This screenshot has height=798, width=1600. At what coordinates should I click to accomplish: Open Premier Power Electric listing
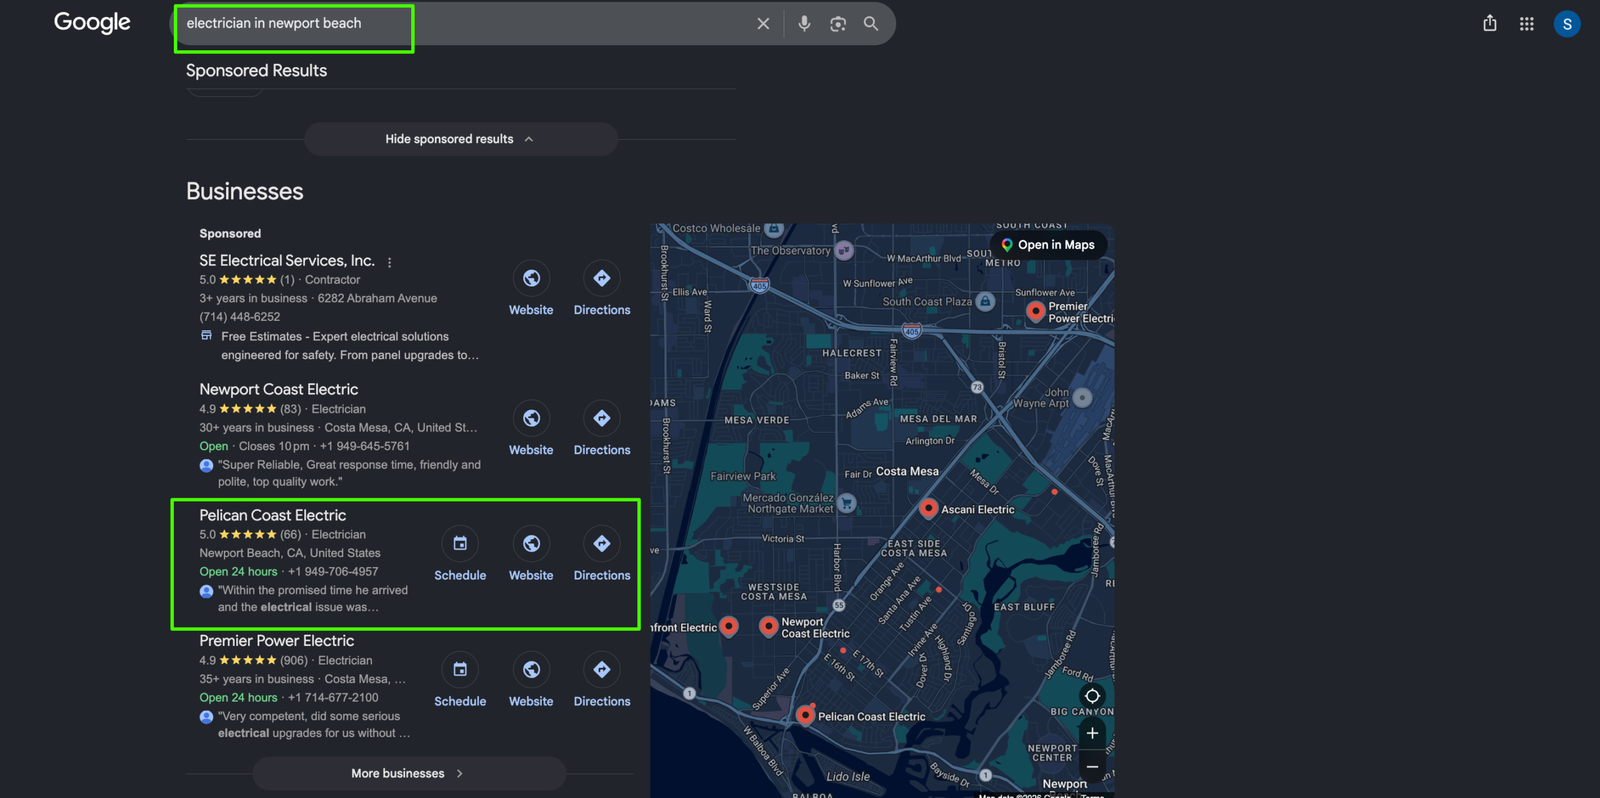[x=277, y=641]
